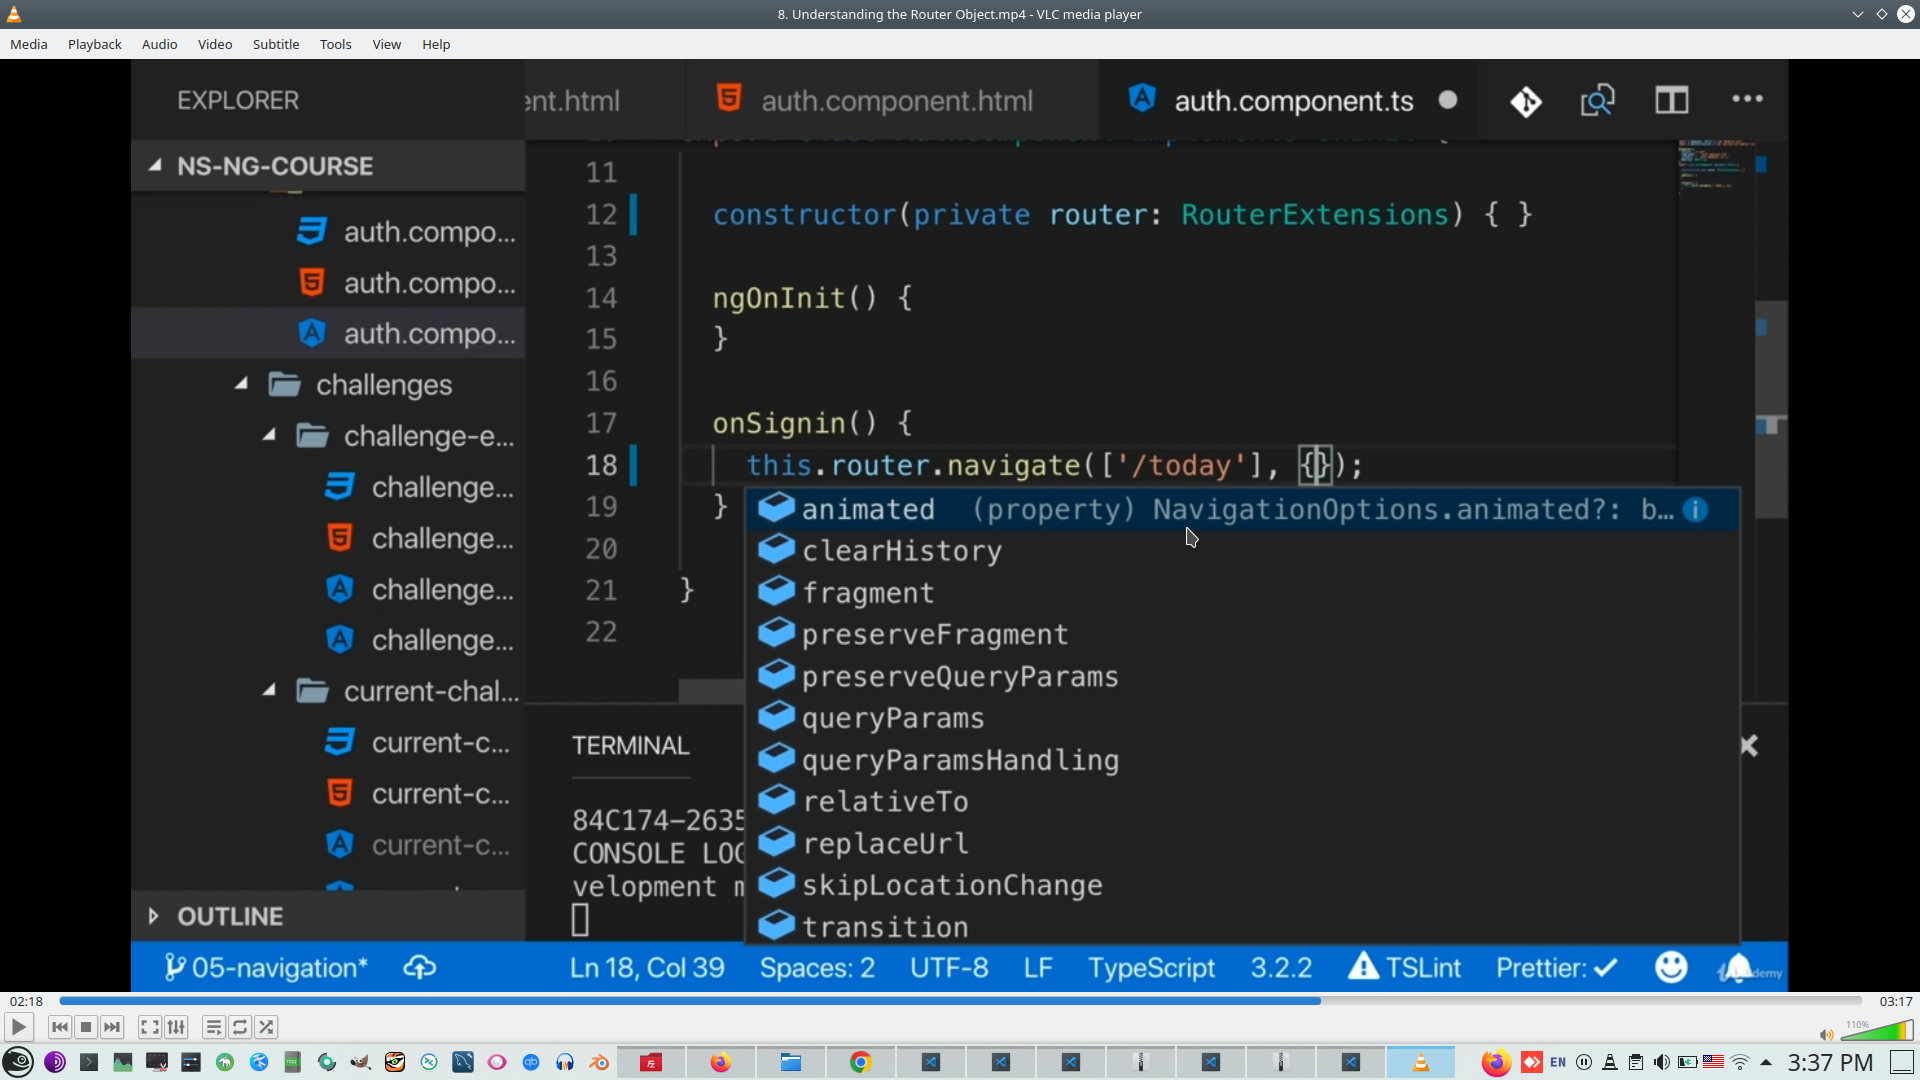The height and width of the screenshot is (1080, 1920).
Task: Open Firefox from the taskbar
Action: click(x=720, y=1062)
